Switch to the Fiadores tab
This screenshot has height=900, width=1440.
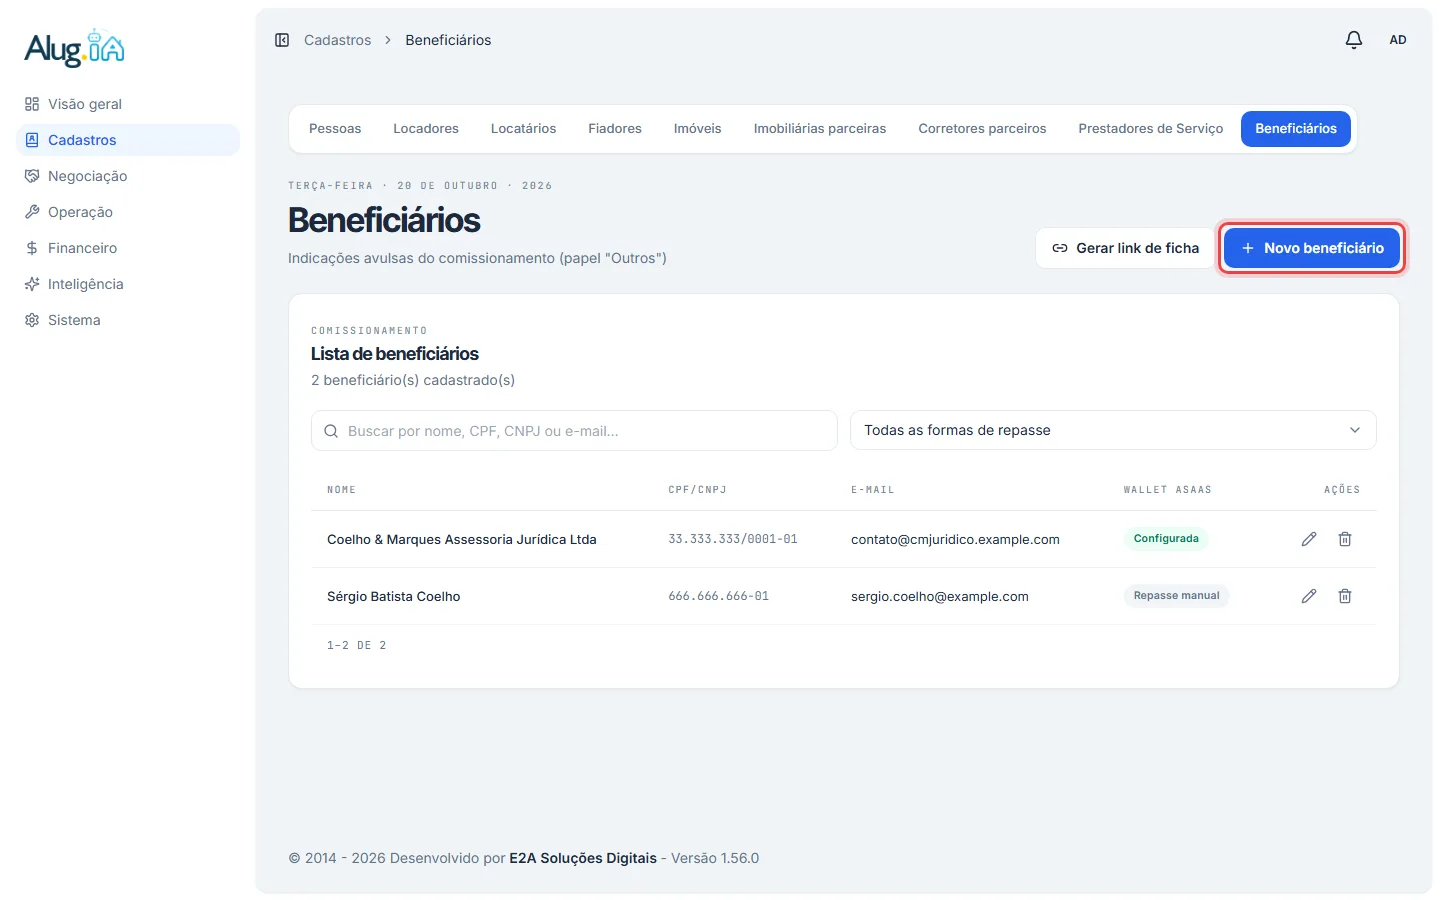615,129
